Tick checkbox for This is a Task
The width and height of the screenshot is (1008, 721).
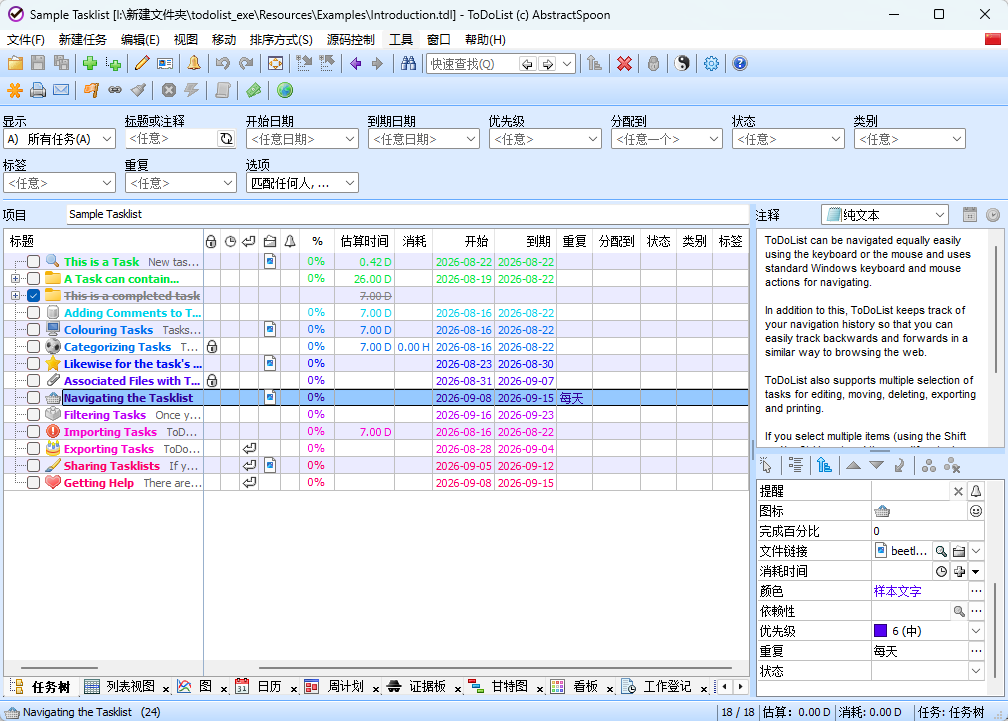tap(33, 262)
